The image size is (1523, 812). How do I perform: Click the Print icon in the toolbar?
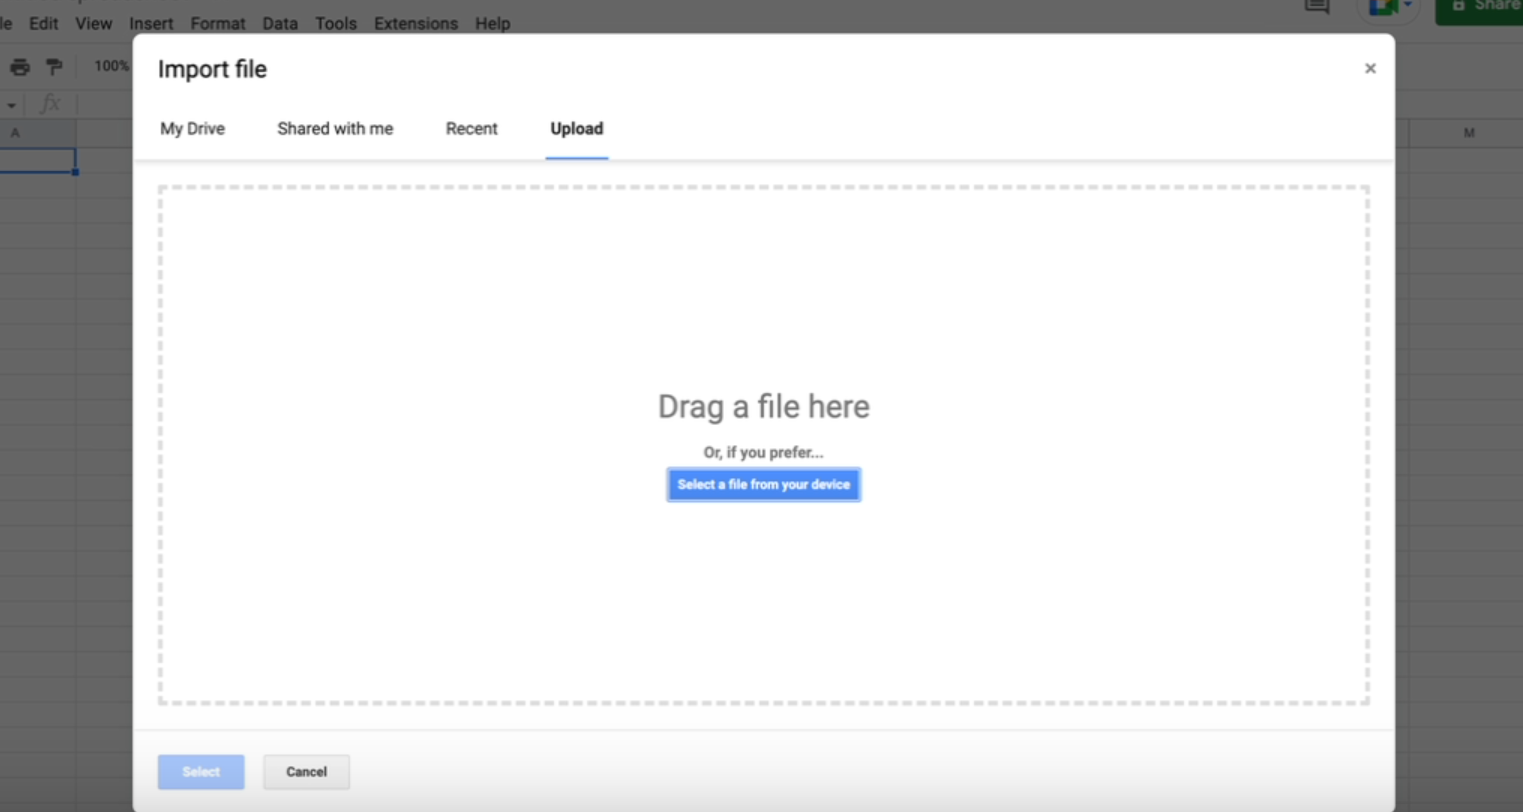(20, 67)
